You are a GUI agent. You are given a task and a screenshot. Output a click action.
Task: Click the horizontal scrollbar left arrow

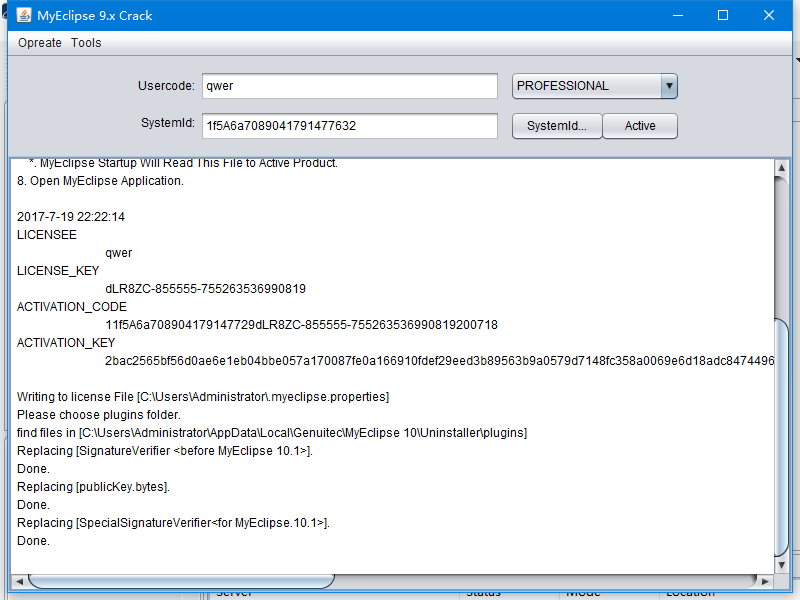coord(19,581)
